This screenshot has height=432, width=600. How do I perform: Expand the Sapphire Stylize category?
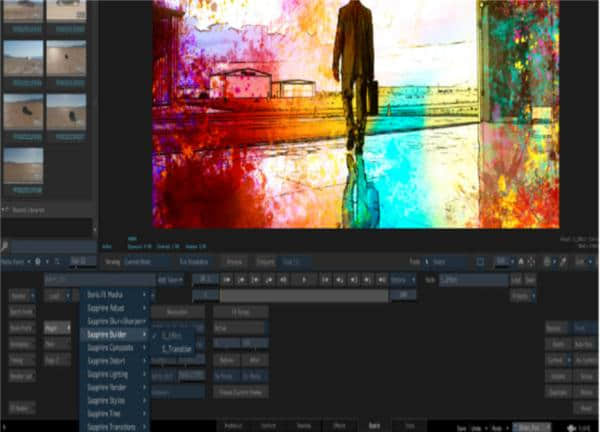coord(111,399)
